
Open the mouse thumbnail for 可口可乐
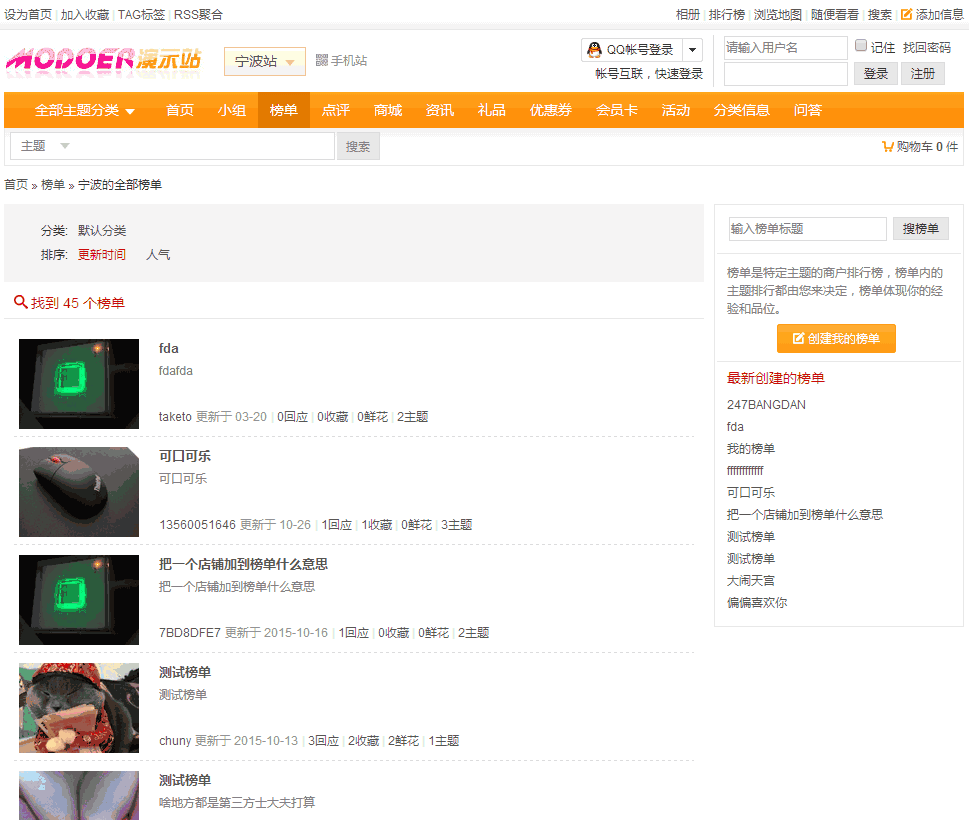point(79,492)
